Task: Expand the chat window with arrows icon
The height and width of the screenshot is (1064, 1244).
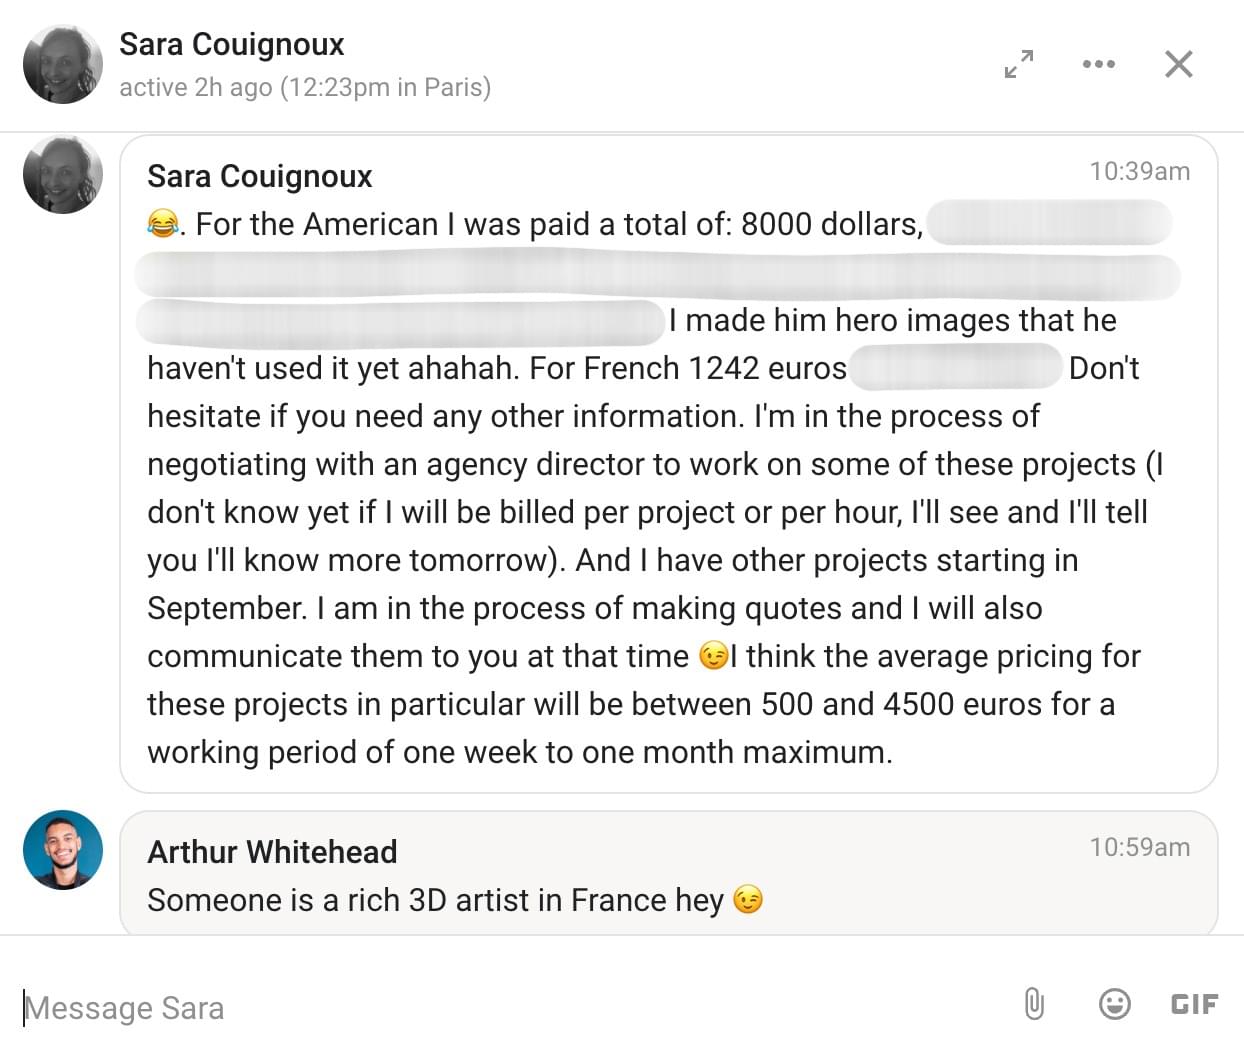Action: (1019, 64)
